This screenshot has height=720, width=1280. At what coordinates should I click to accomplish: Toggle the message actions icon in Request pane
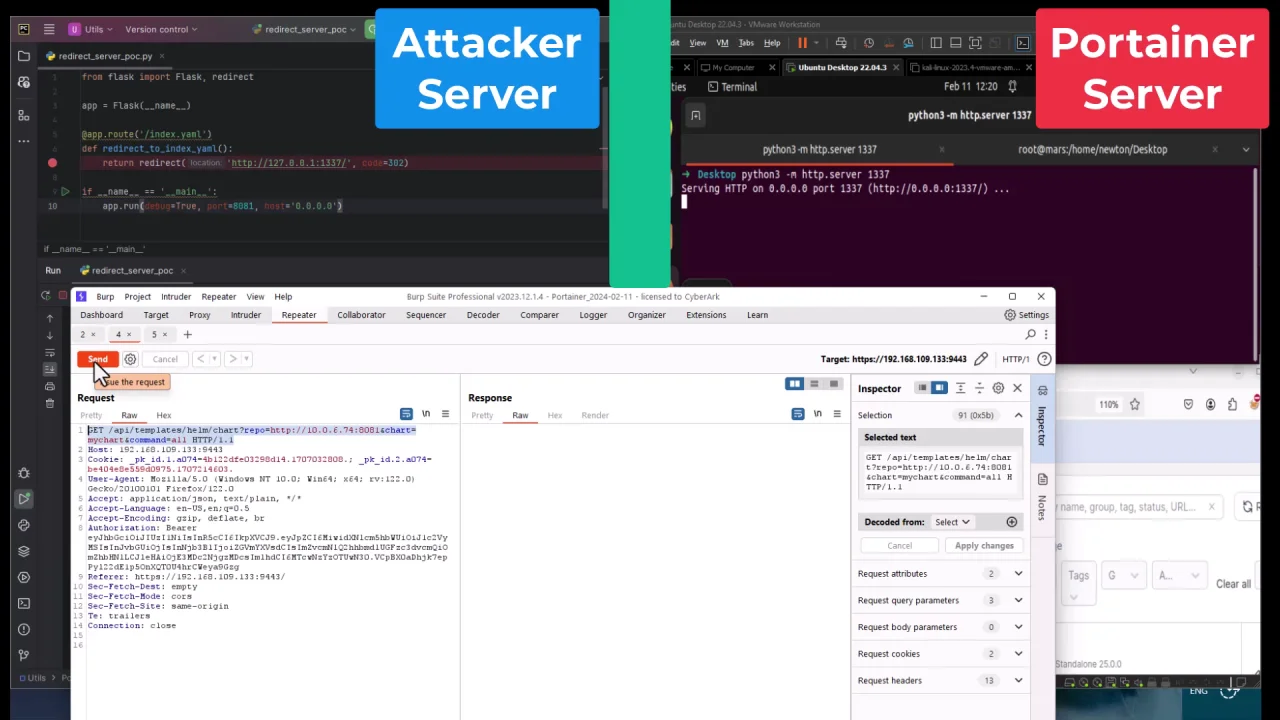(x=406, y=414)
